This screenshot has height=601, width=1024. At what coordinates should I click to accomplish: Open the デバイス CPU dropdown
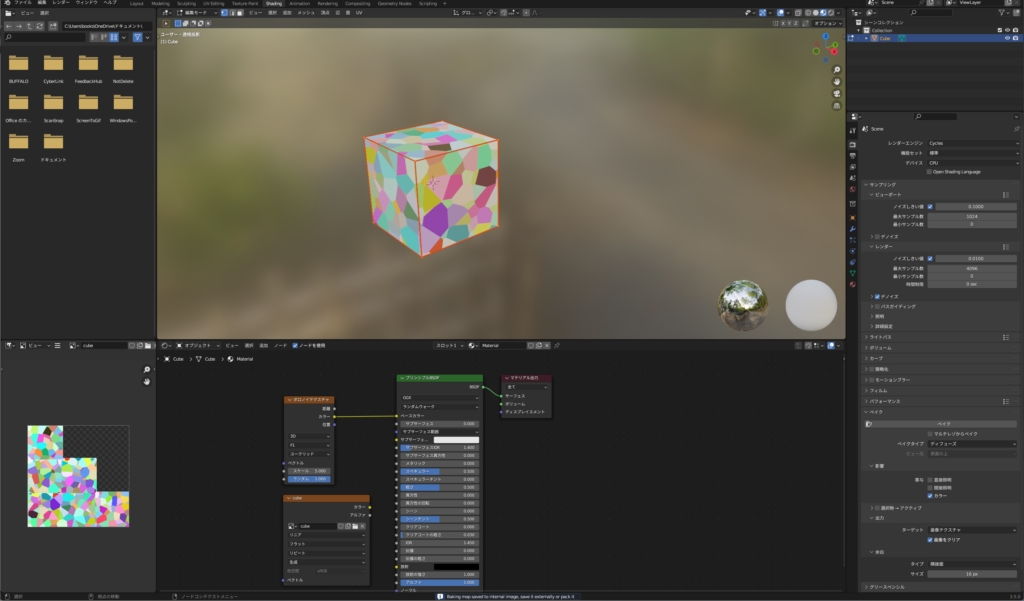(973, 163)
